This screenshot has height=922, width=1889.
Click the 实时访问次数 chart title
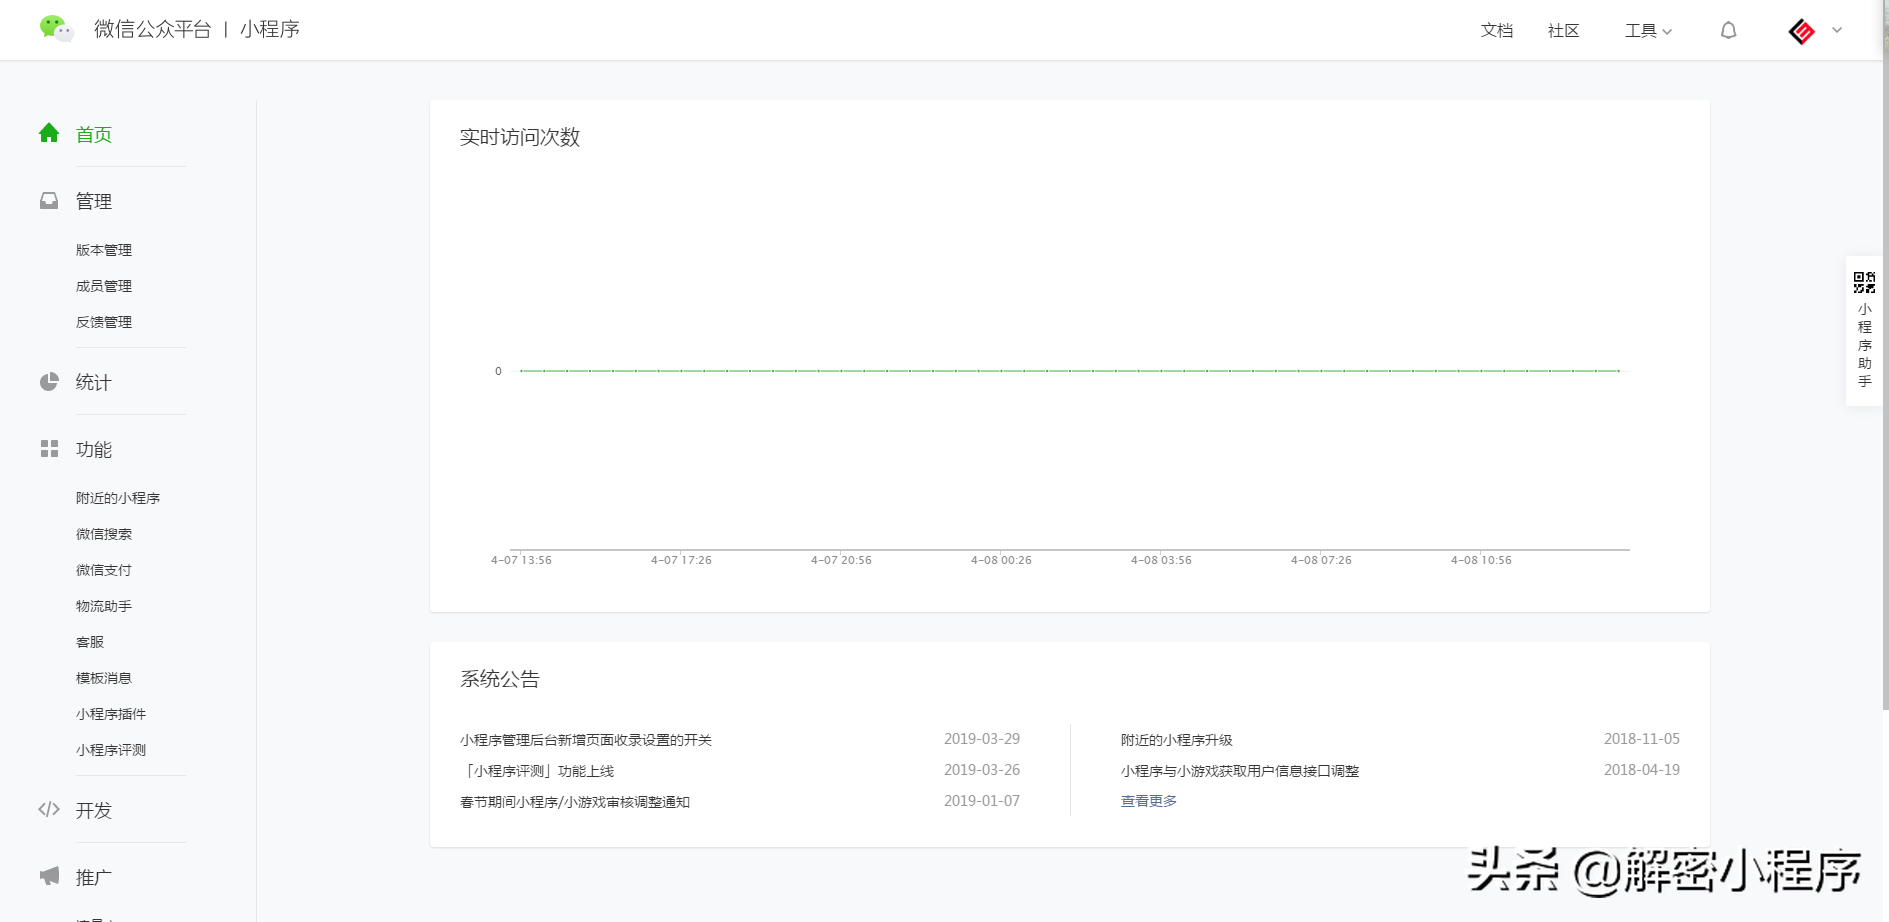point(520,137)
